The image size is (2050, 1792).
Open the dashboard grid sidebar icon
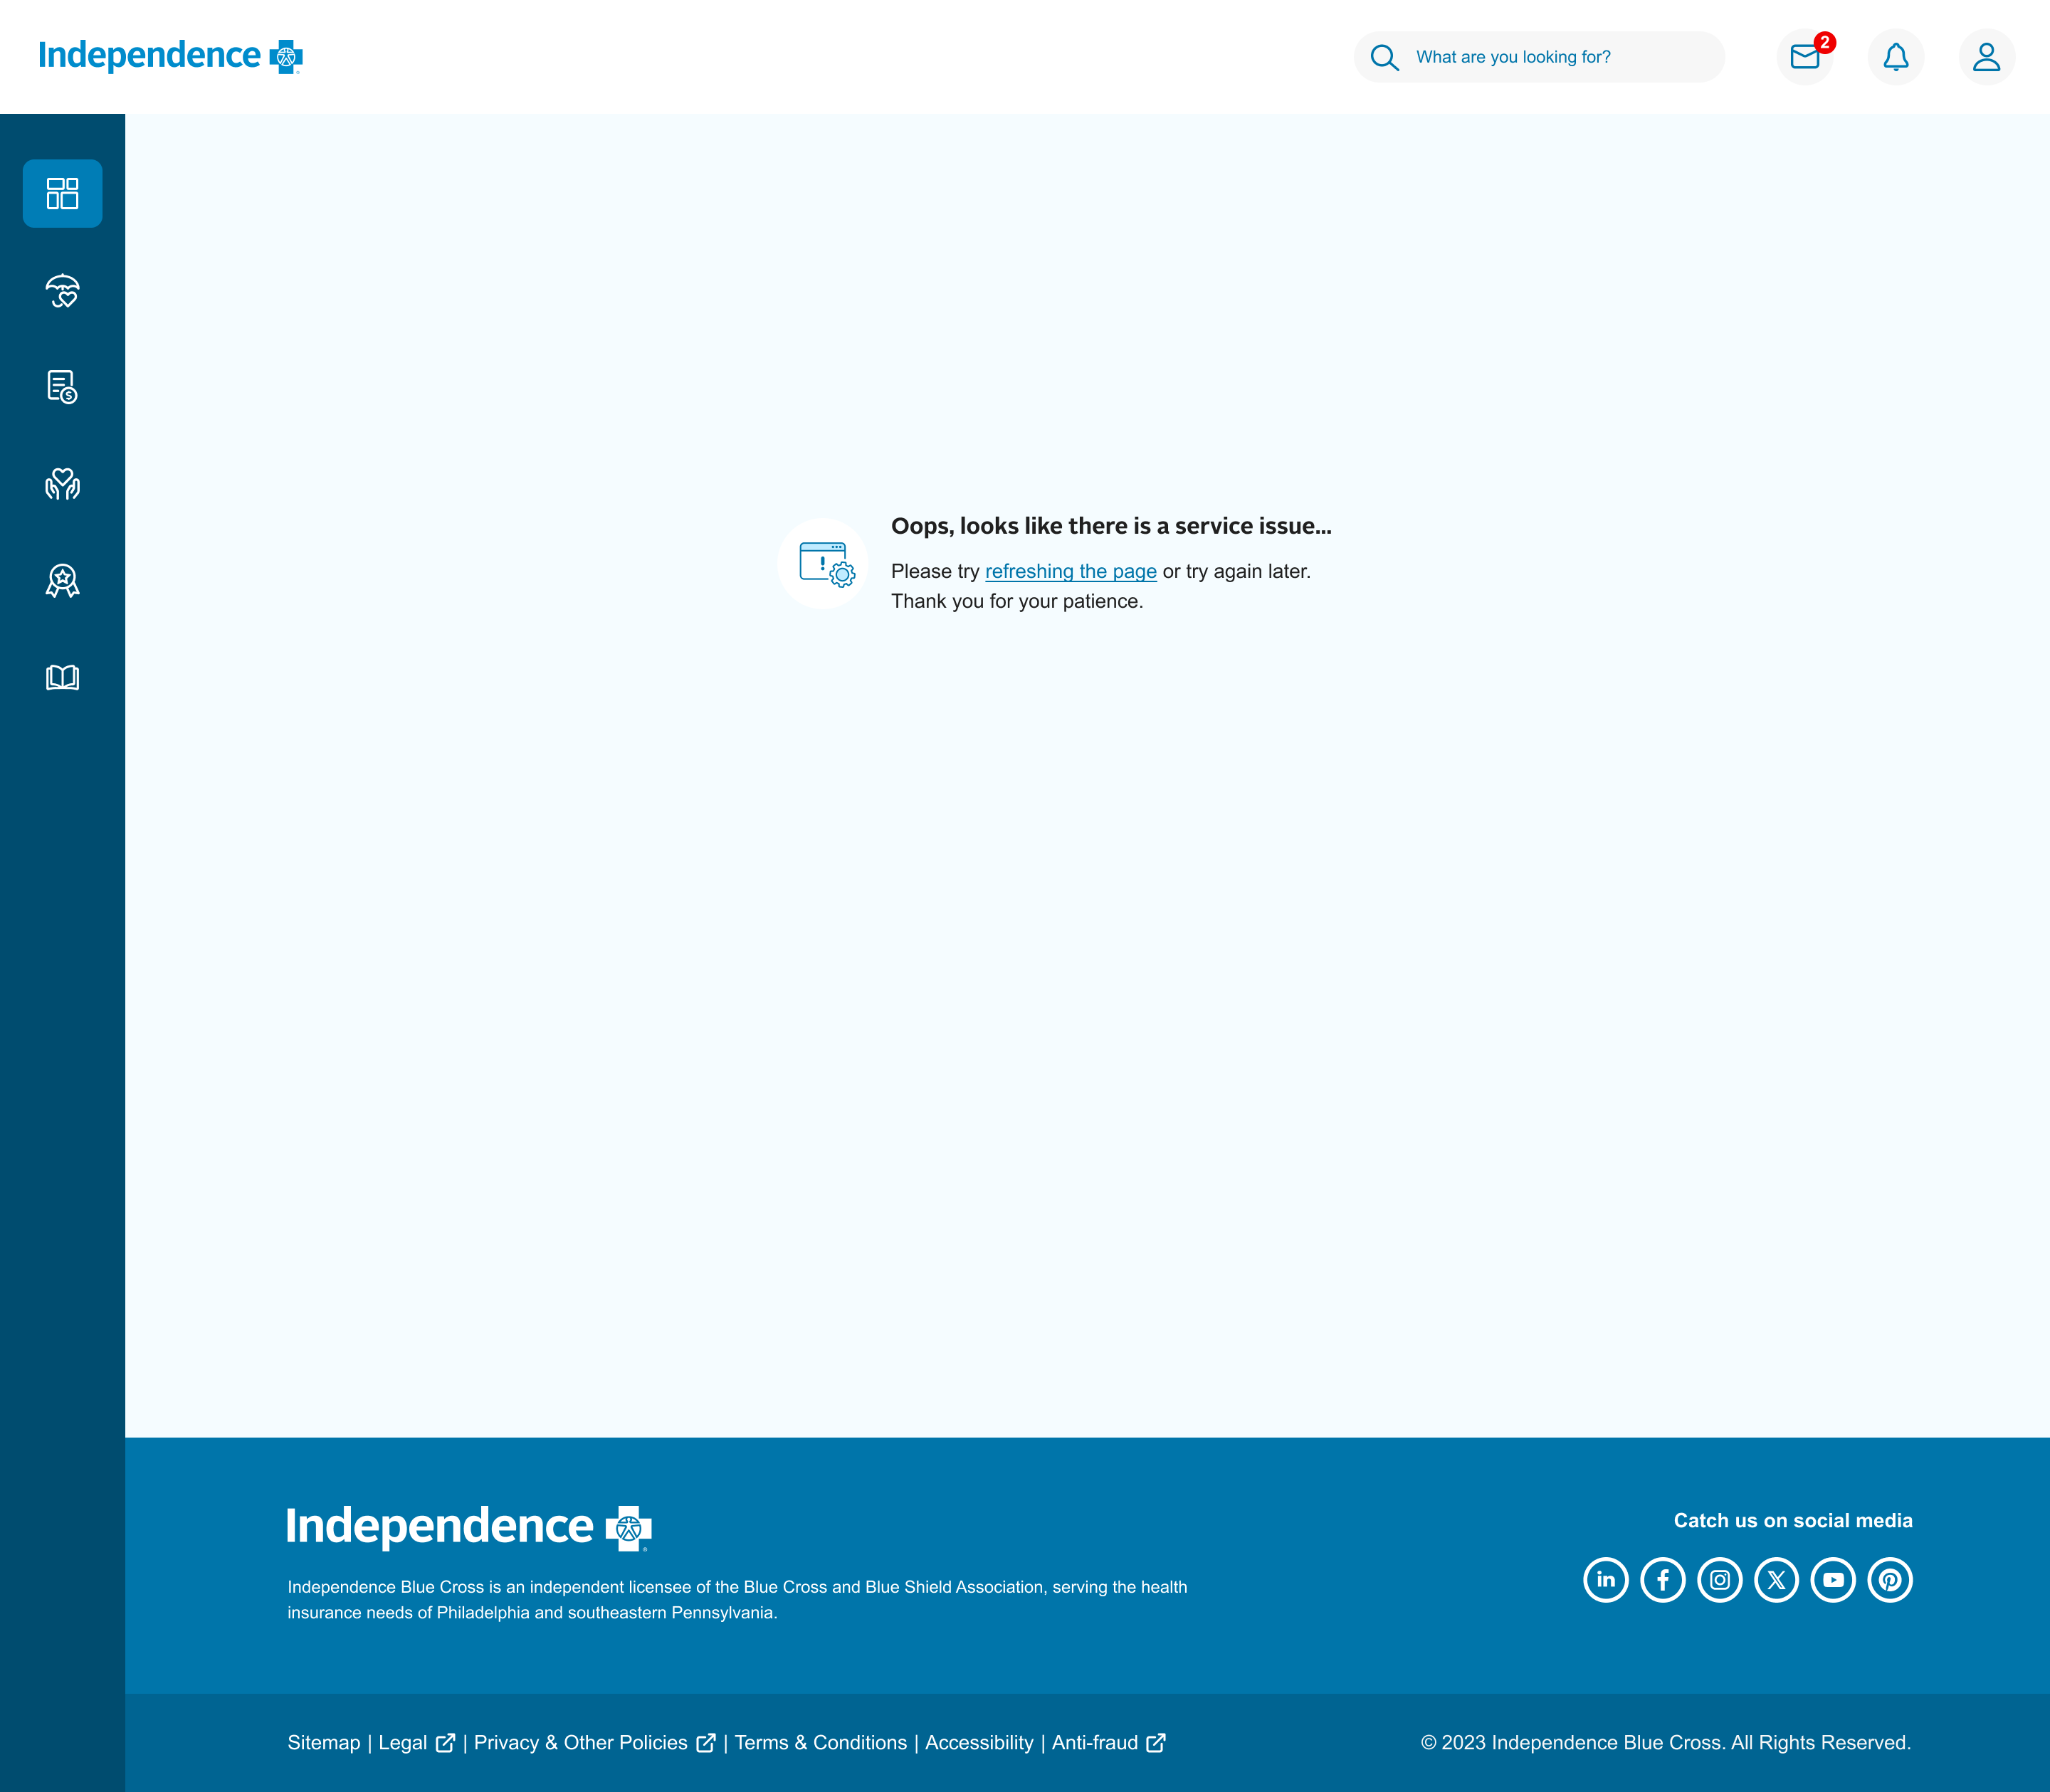[62, 193]
